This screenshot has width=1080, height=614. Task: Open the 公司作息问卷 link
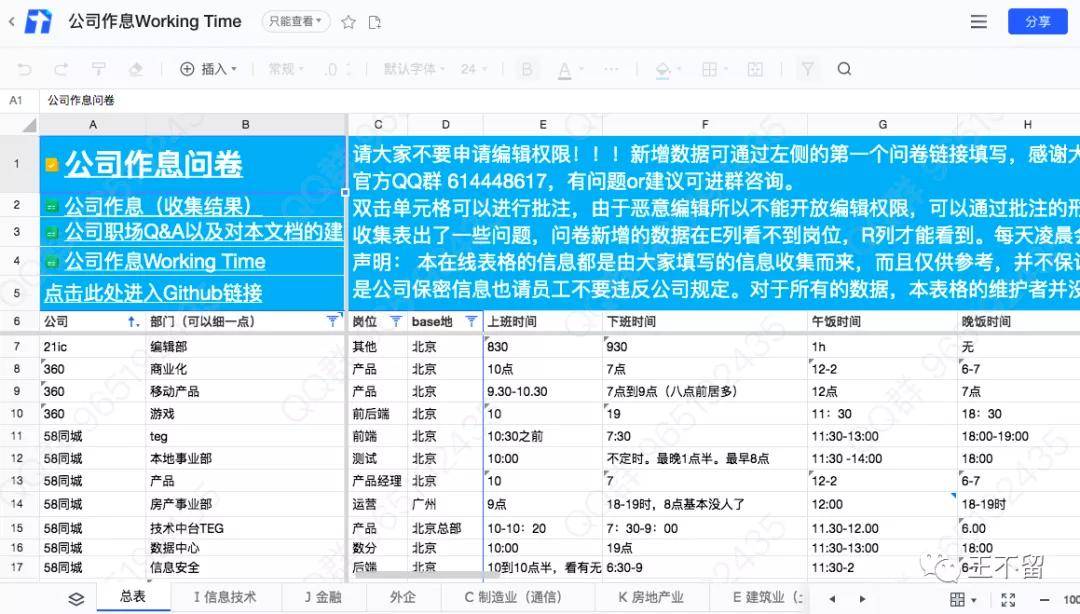coord(153,164)
